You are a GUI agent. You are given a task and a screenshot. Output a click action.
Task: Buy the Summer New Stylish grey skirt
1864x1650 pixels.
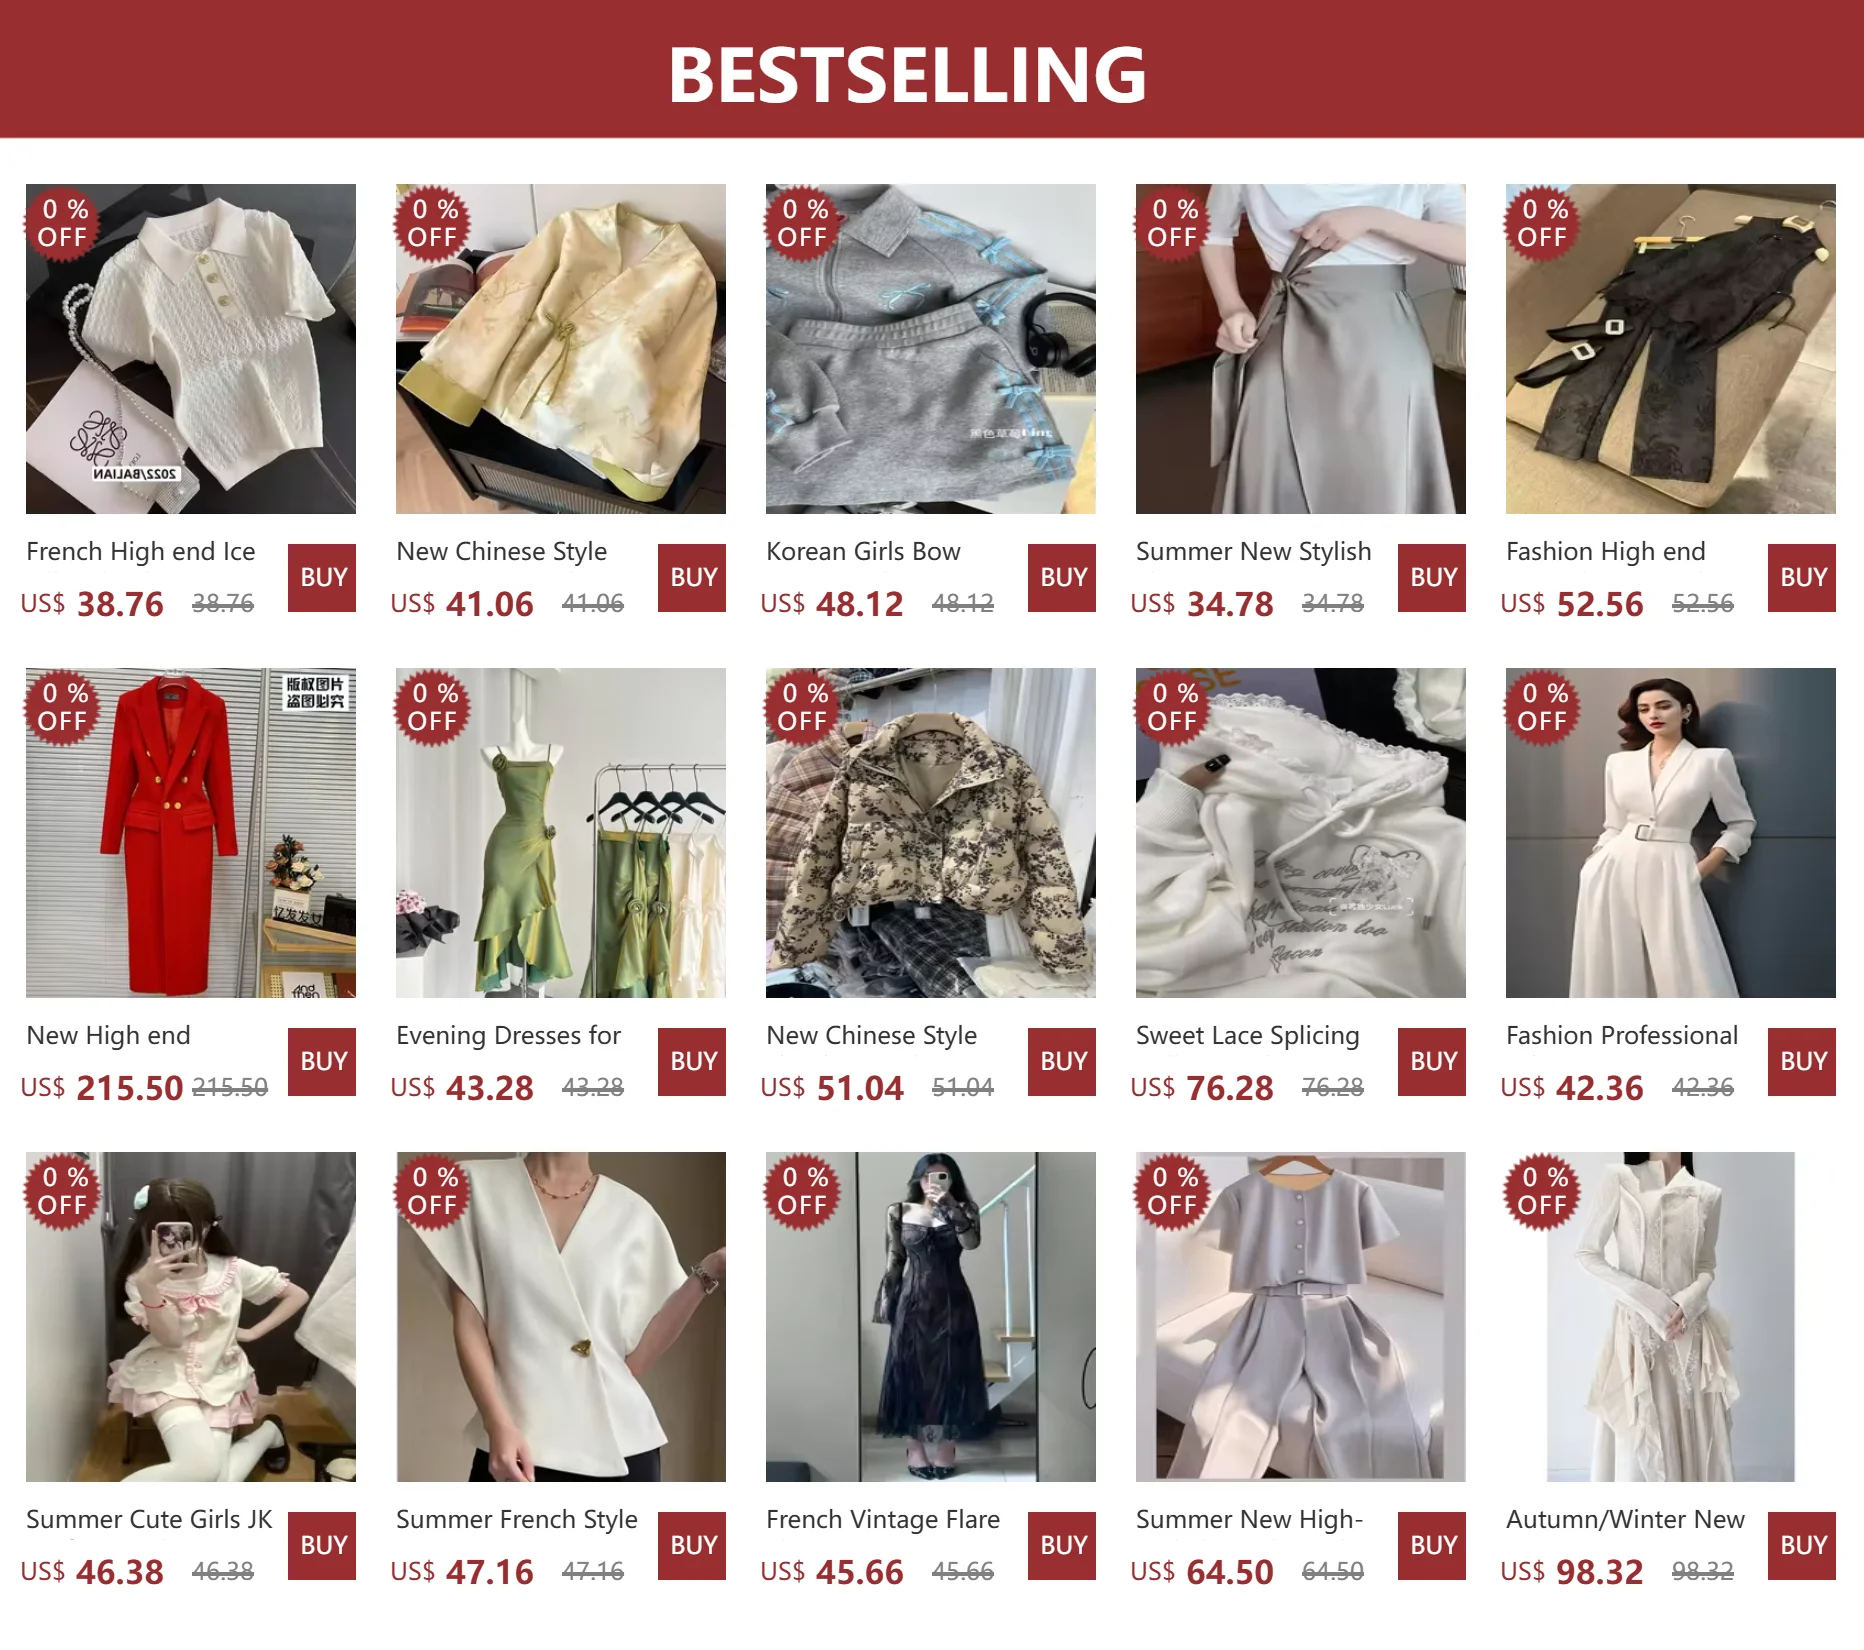[1432, 578]
